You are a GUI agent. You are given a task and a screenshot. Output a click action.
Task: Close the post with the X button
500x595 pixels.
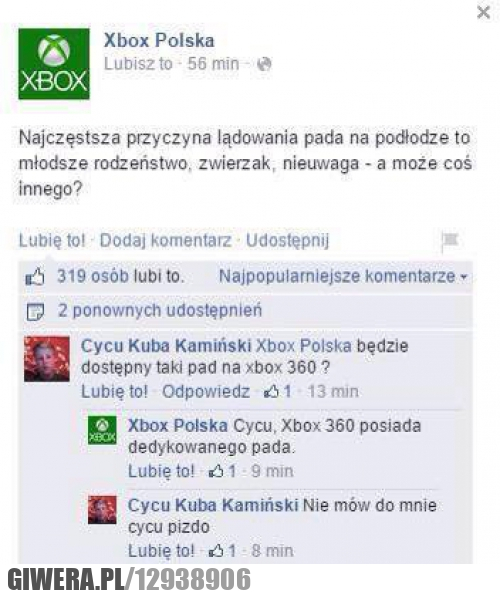tap(484, 13)
